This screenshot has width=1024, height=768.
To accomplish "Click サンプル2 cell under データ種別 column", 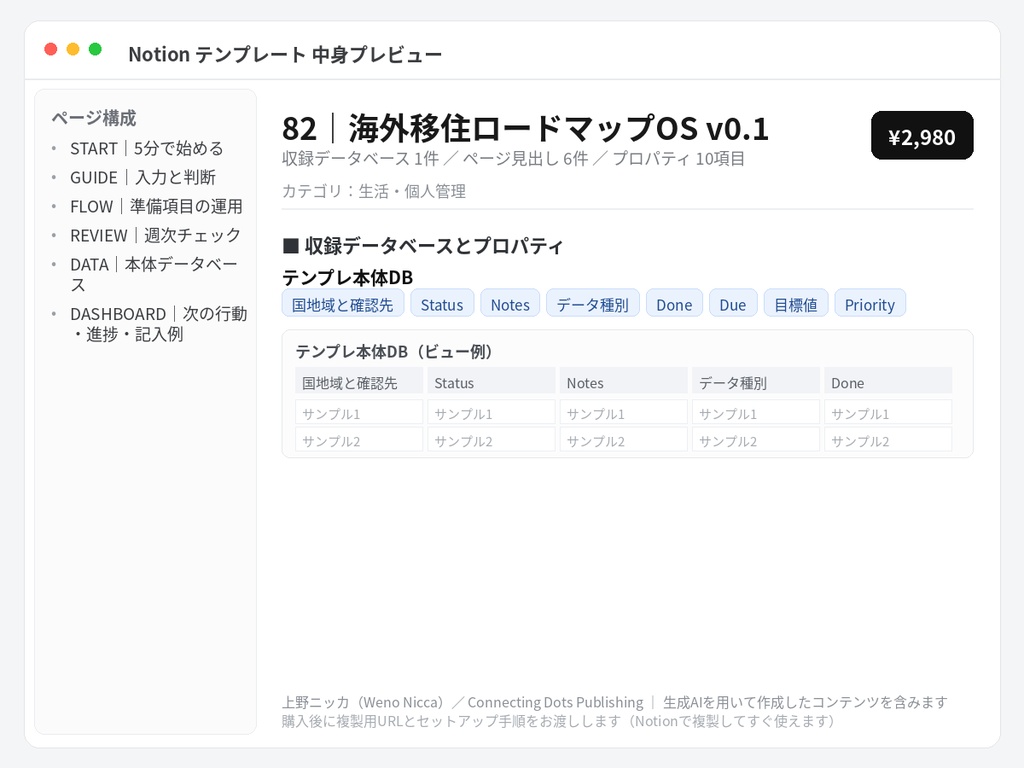I will (x=756, y=440).
